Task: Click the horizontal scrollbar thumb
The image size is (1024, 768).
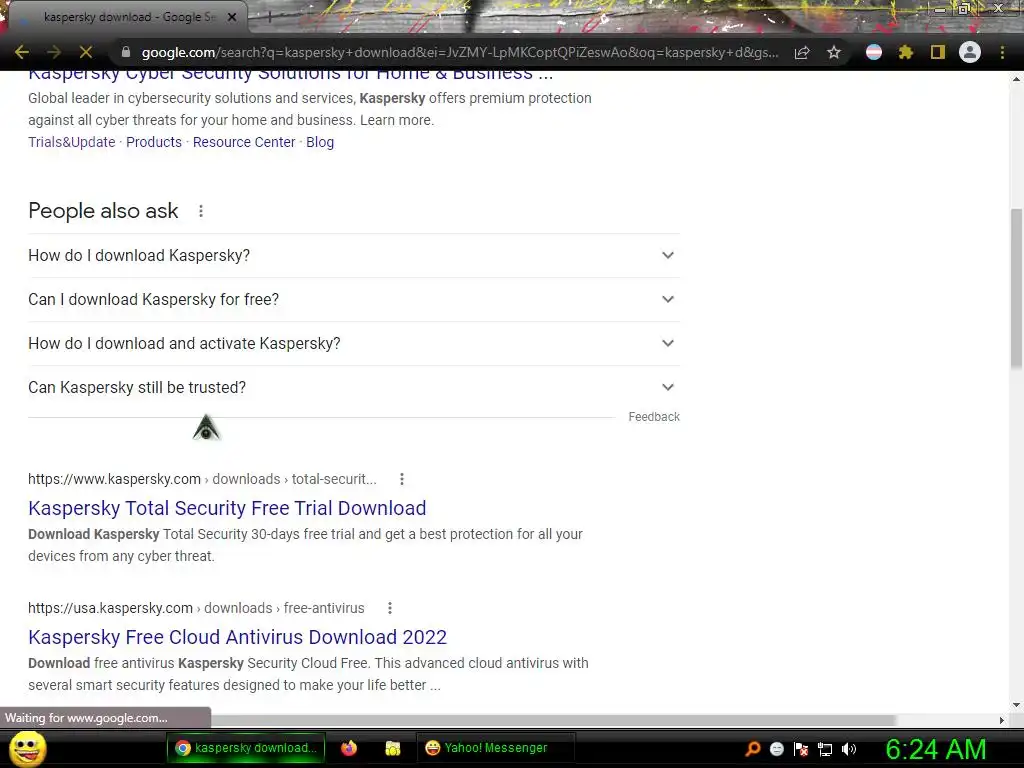Action: point(554,720)
